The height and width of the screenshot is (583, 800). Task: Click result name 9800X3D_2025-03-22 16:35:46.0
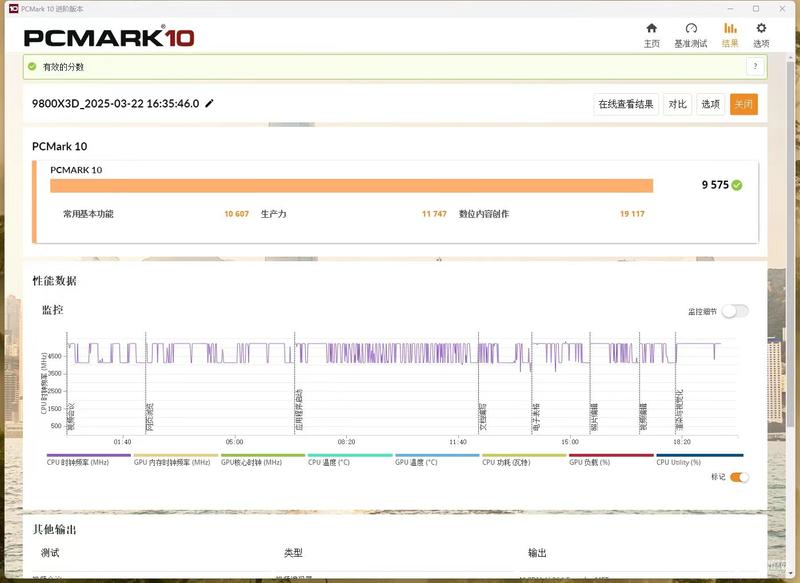pyautogui.click(x=116, y=104)
